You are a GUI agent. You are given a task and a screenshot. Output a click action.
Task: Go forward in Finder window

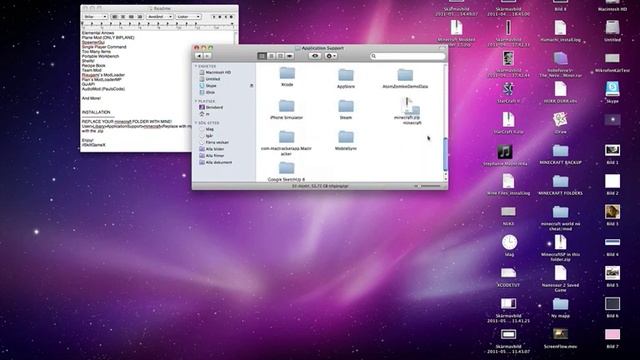(207, 56)
